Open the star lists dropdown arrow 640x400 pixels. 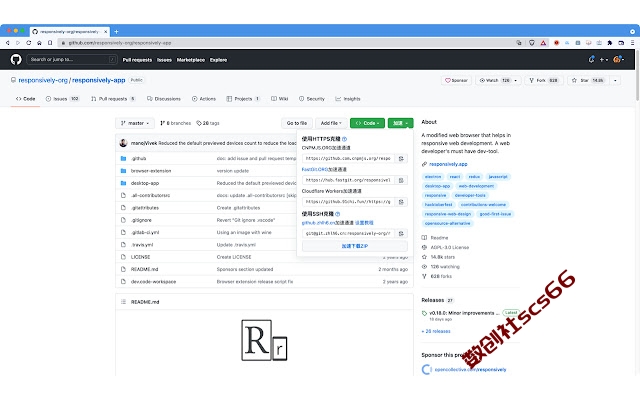click(615, 80)
